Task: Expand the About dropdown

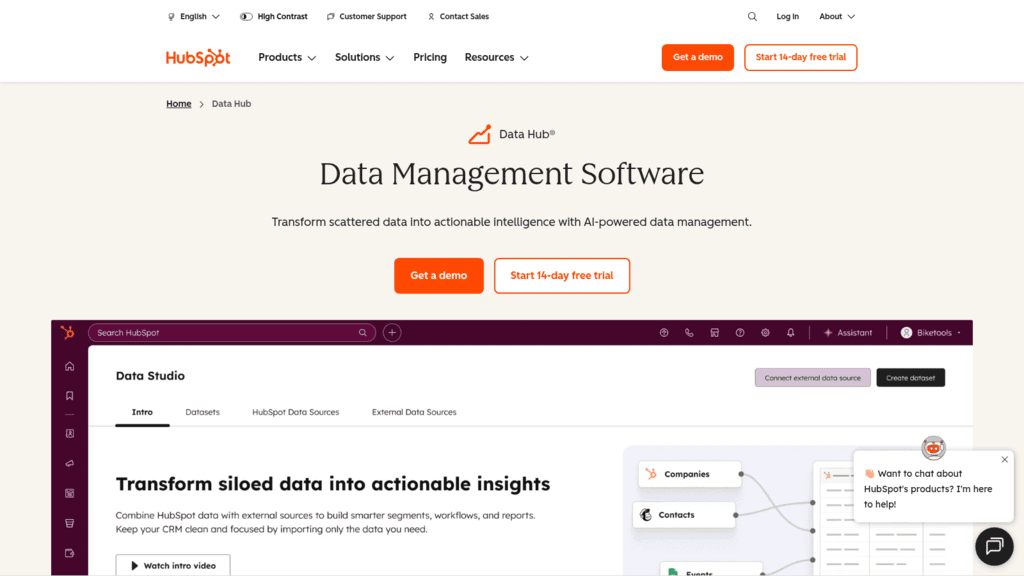Action: (837, 16)
